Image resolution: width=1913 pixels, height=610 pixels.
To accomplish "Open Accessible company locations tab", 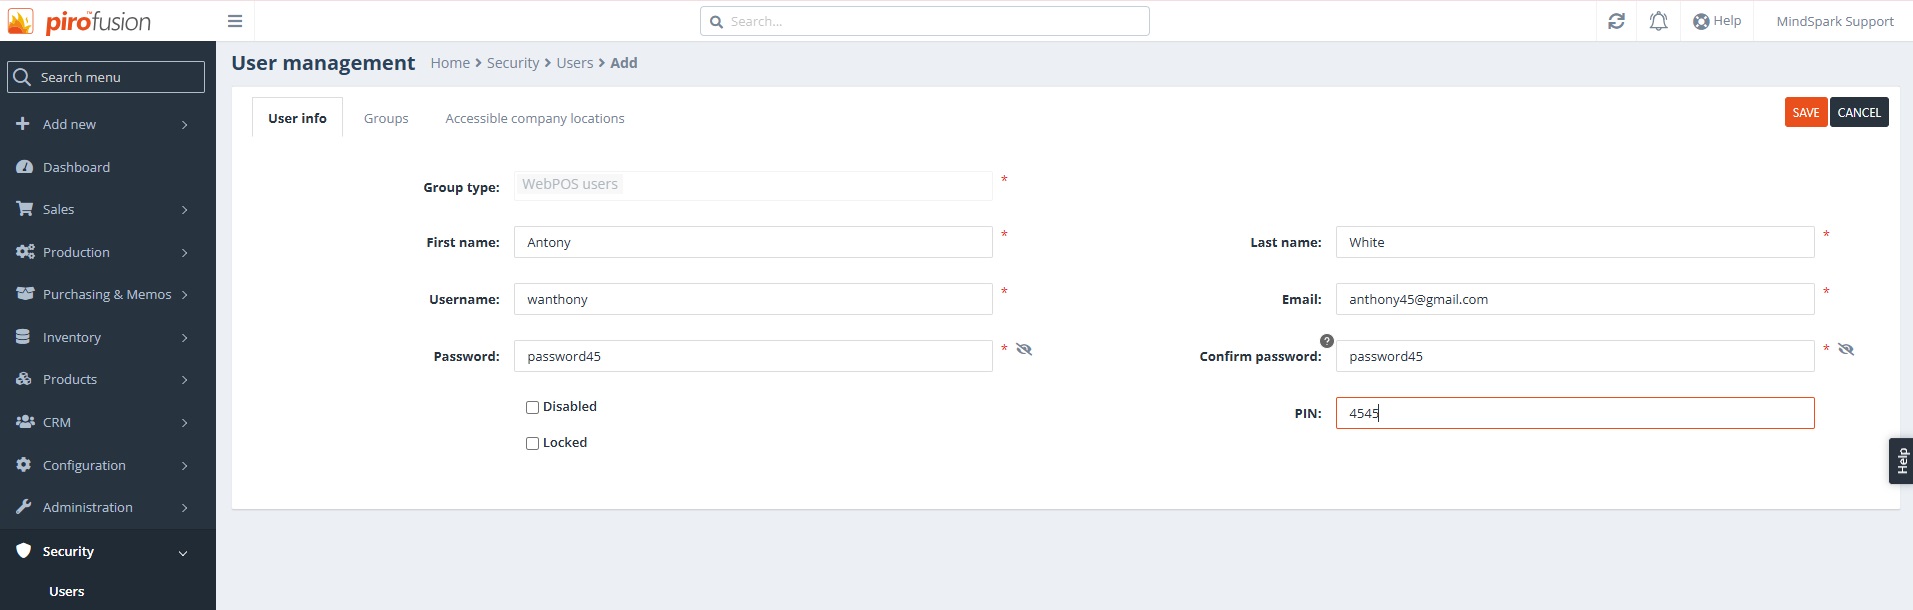I will [x=534, y=118].
